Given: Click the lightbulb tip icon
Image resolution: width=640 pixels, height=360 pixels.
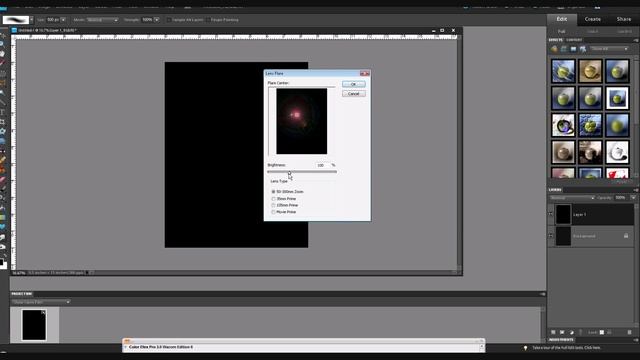Looking at the screenshot, I should pyautogui.click(x=525, y=348).
